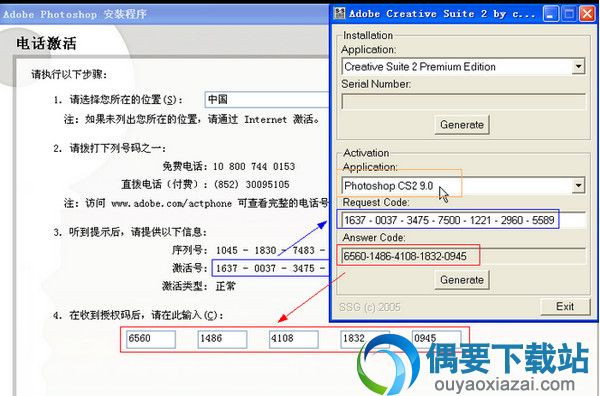Select the Creative Suite 2 Premium Edition combo box
This screenshot has width=600, height=396.
[x=463, y=67]
